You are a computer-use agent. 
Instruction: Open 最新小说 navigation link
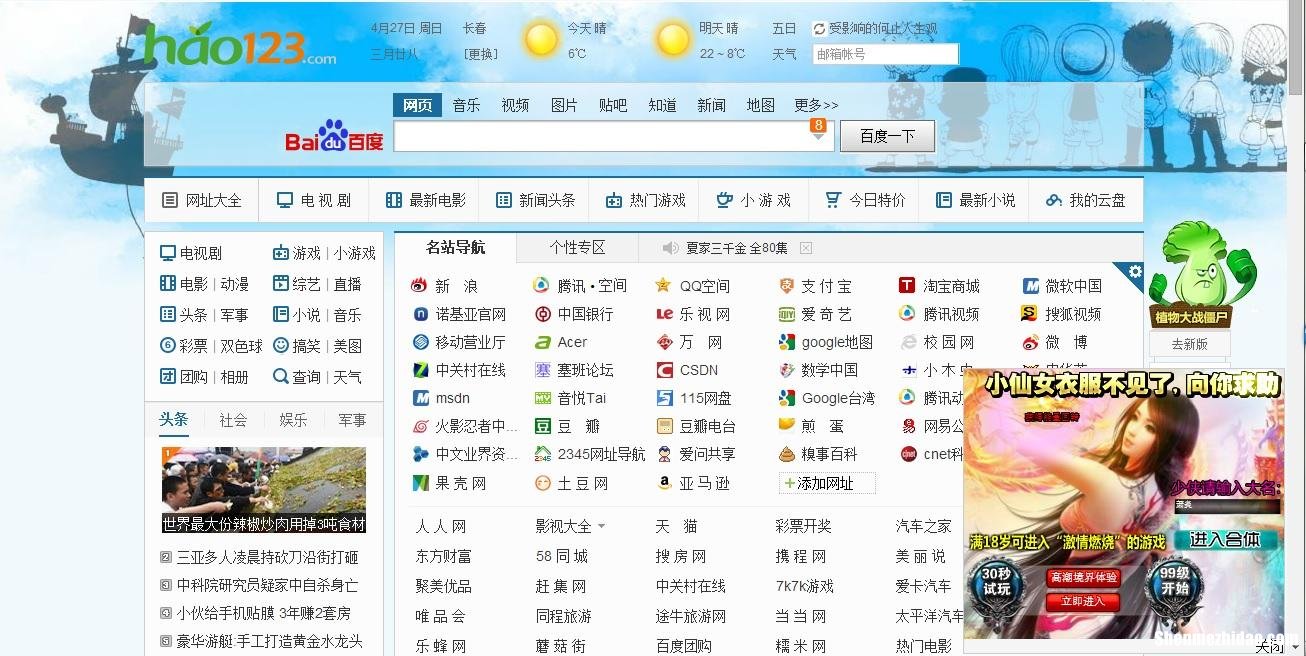click(x=975, y=200)
